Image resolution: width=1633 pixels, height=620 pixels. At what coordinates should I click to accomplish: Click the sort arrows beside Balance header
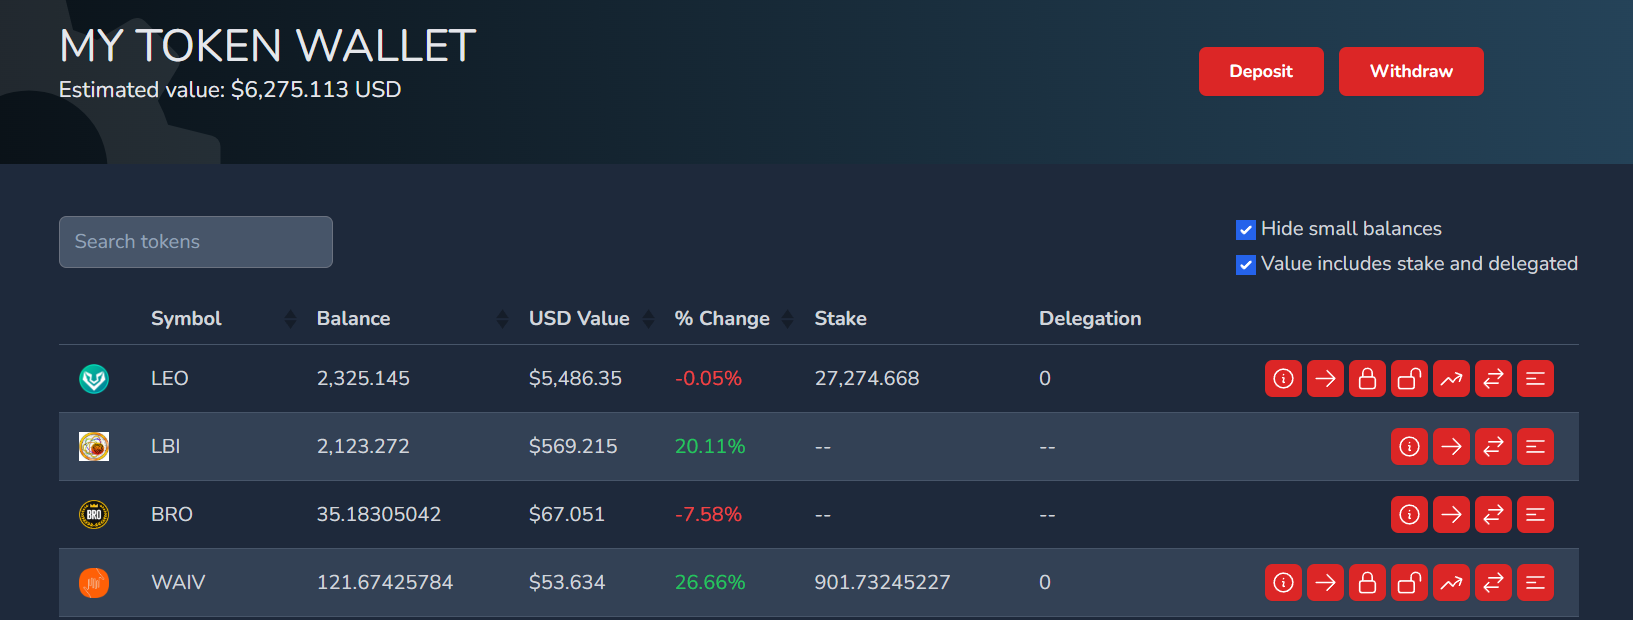click(x=502, y=319)
